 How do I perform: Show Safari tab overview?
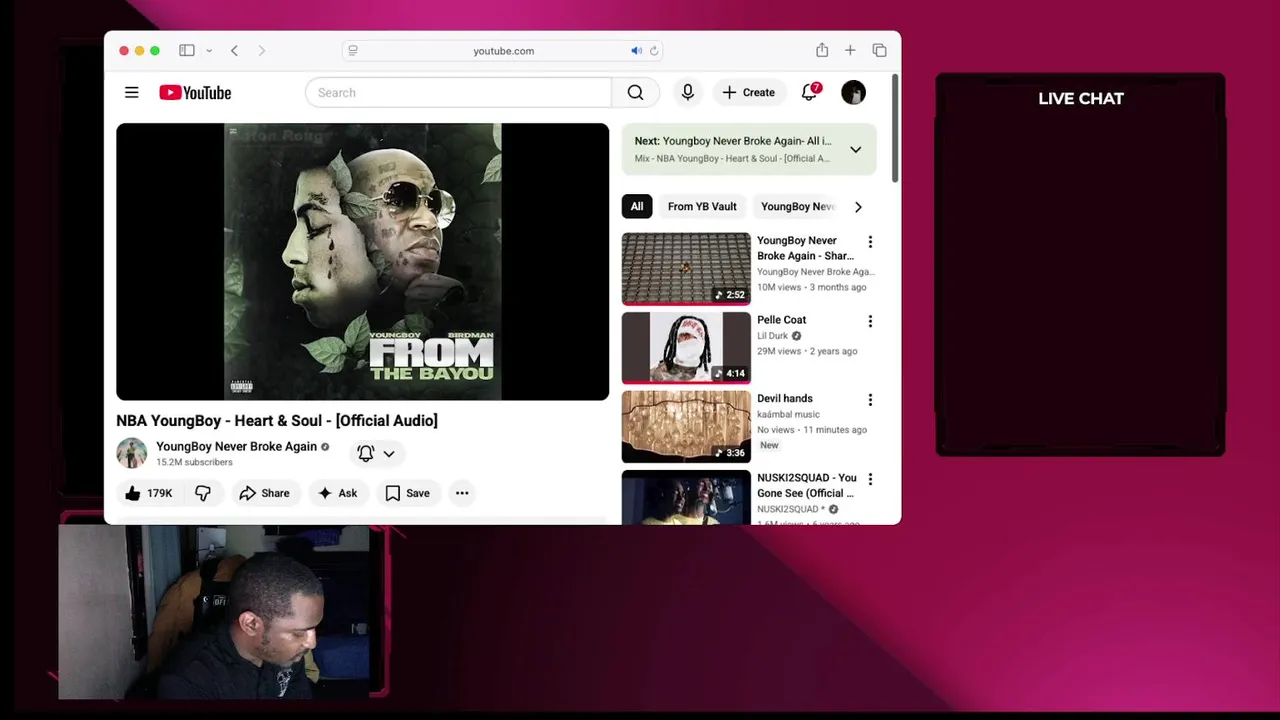point(879,50)
